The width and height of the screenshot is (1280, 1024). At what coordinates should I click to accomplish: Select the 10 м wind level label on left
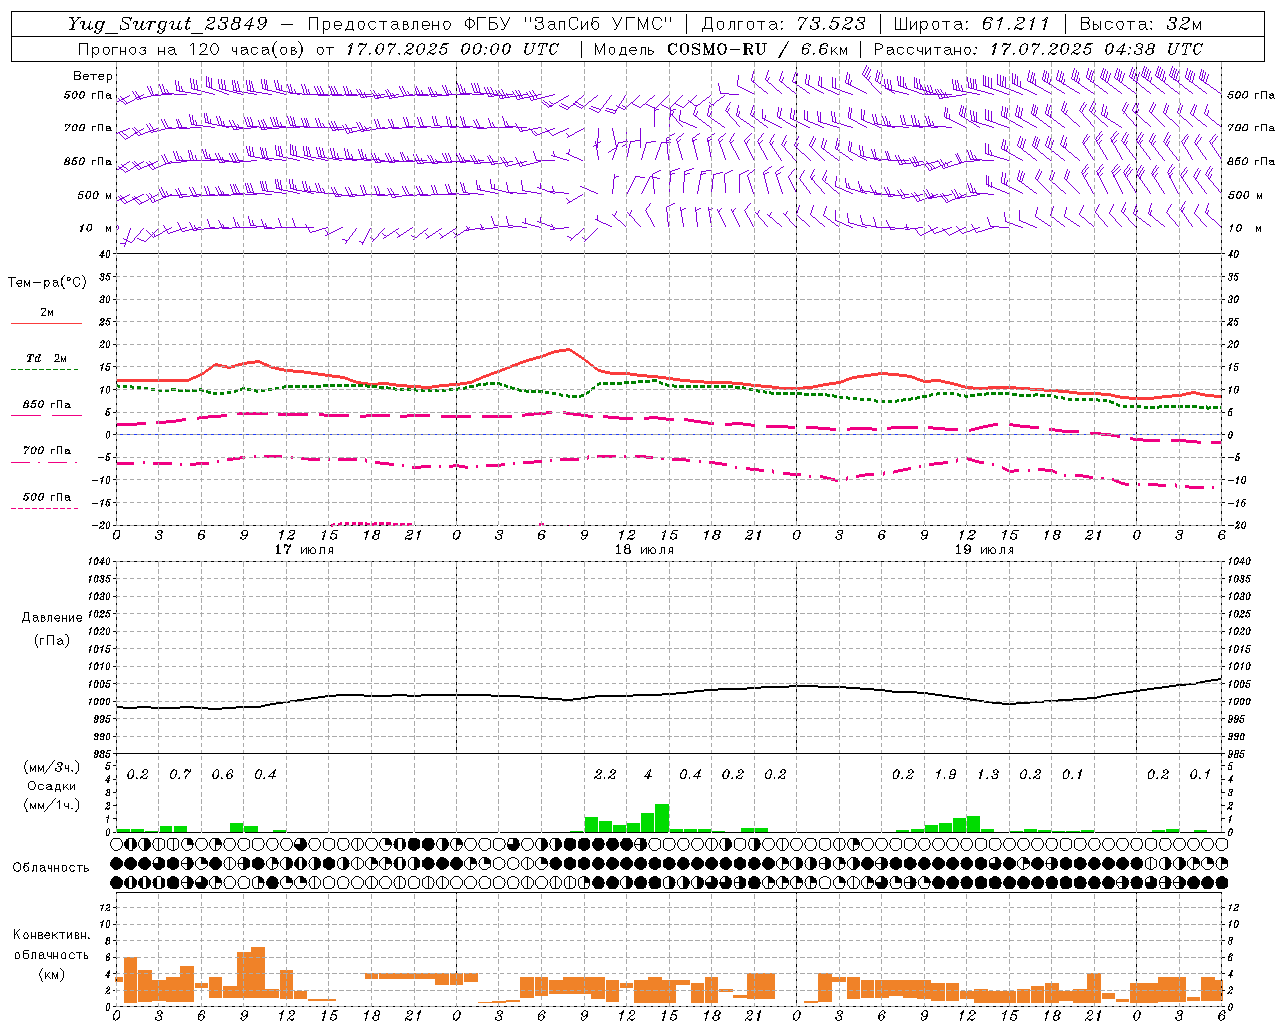[x=96, y=228]
